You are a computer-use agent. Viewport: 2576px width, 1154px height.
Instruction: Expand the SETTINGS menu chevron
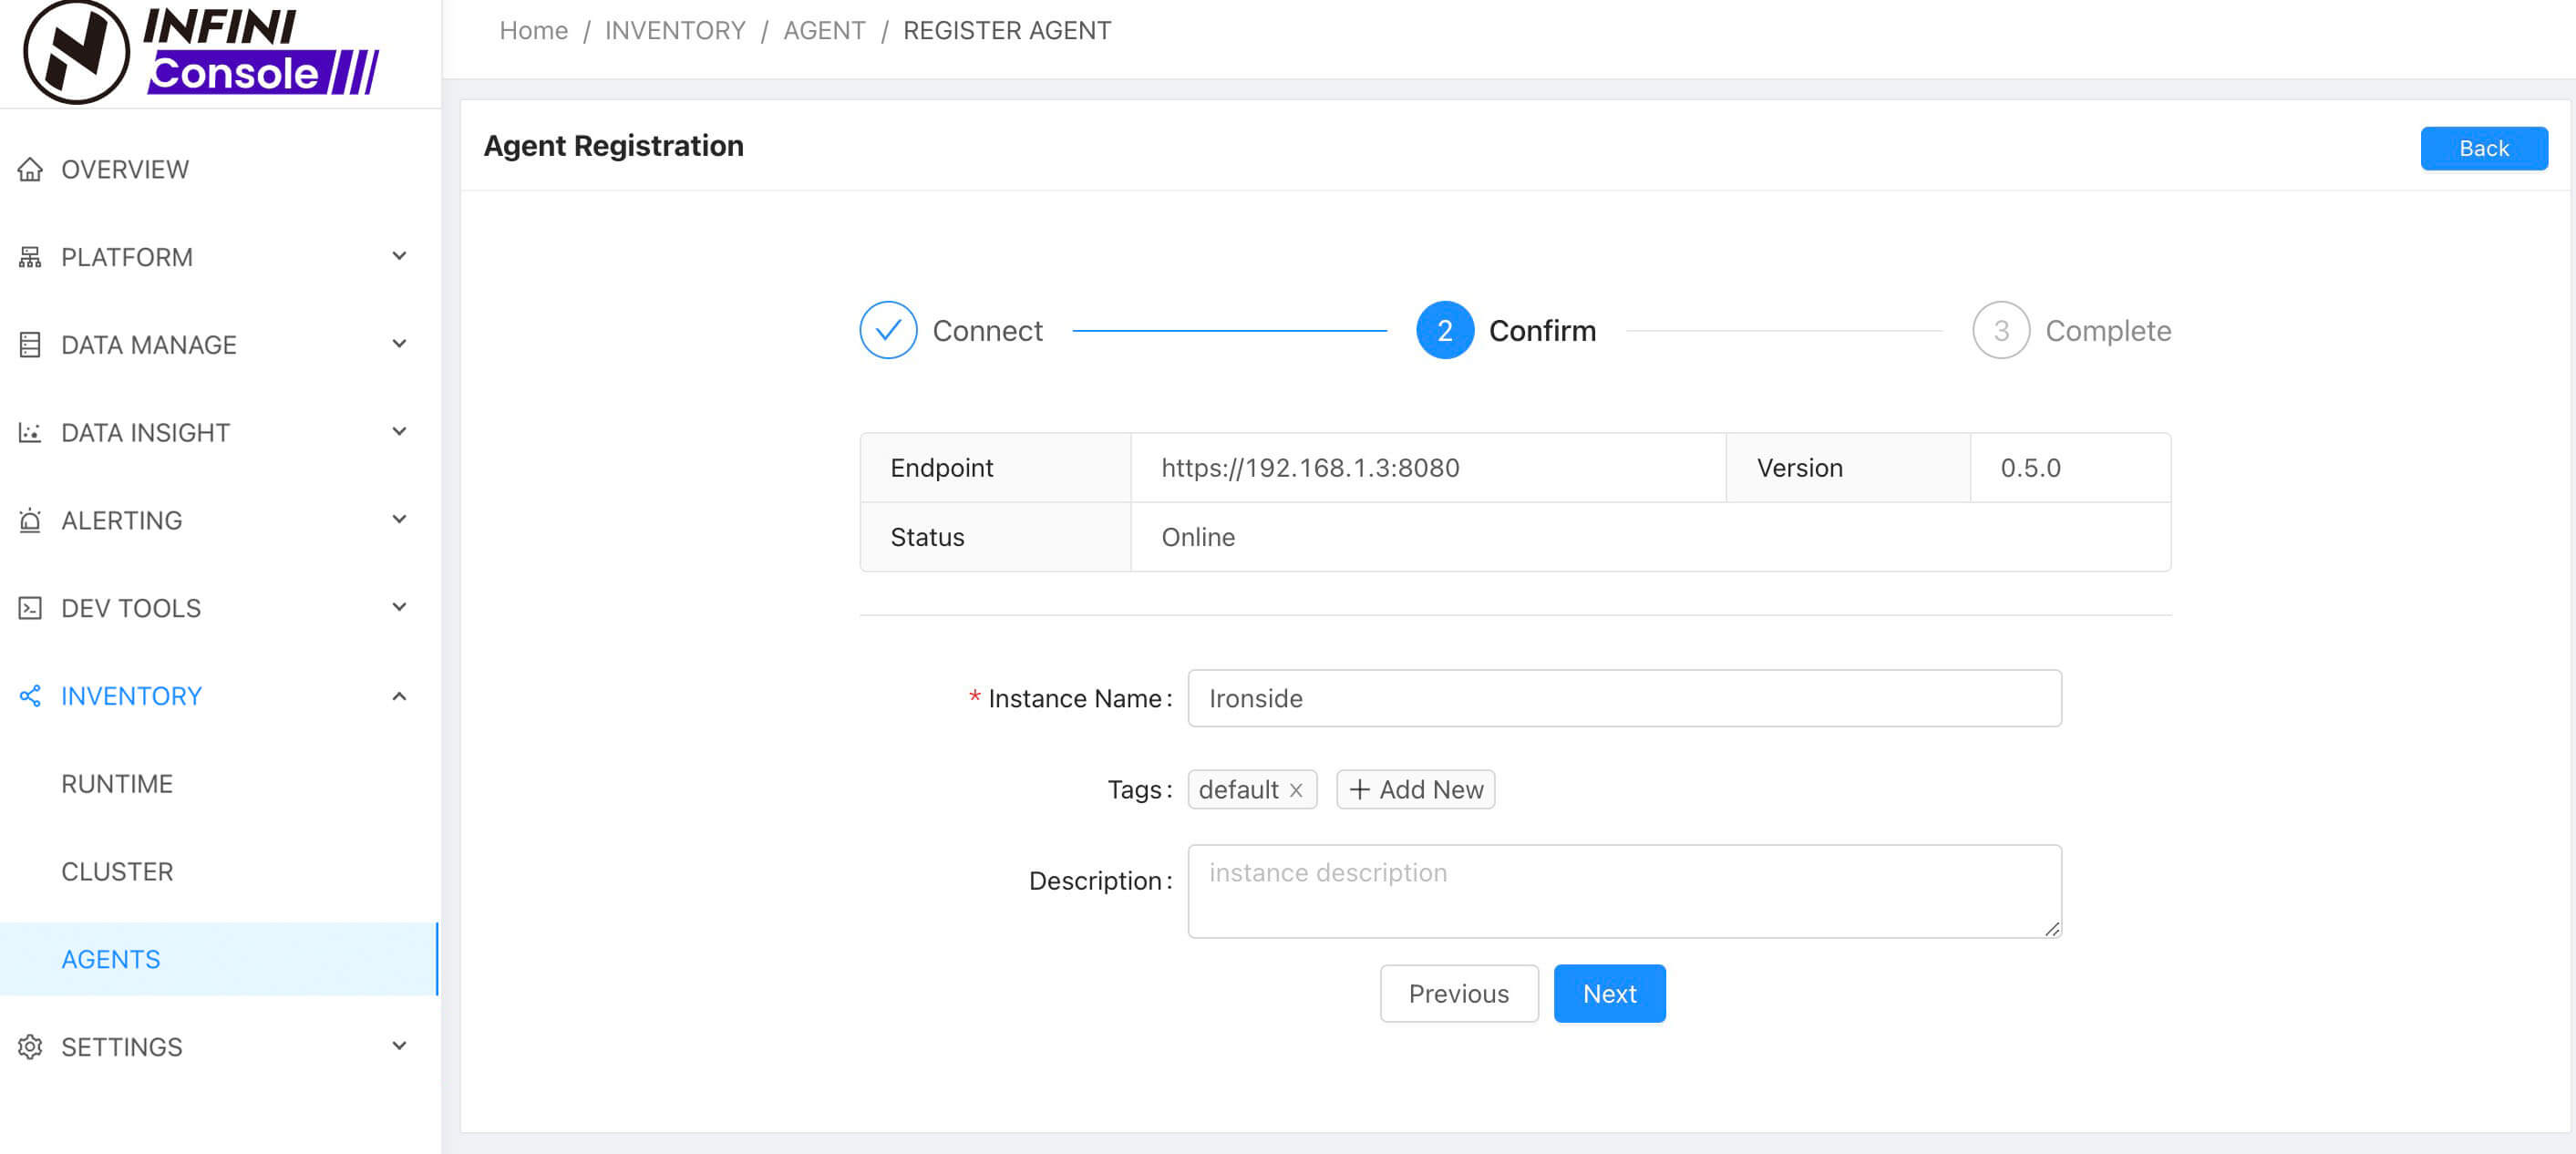(x=399, y=1046)
